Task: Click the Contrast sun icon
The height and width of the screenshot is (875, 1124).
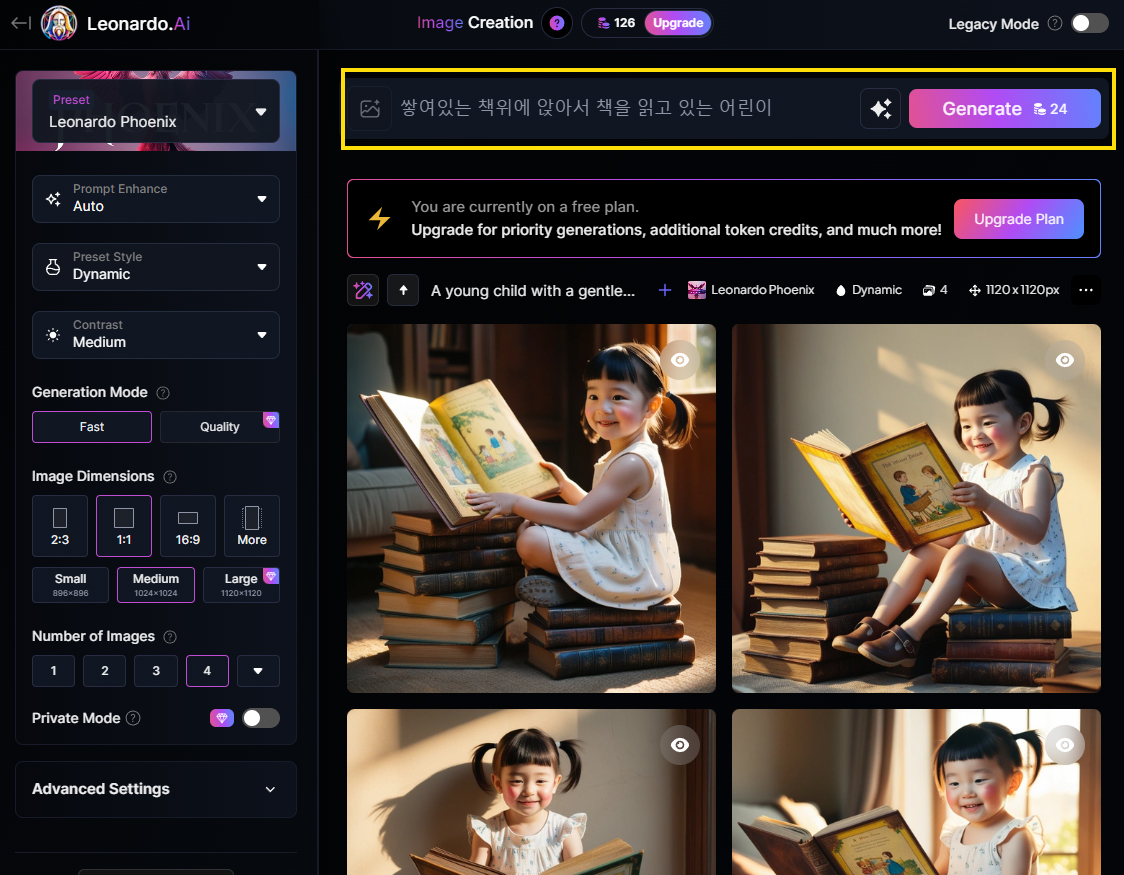Action: coord(53,335)
